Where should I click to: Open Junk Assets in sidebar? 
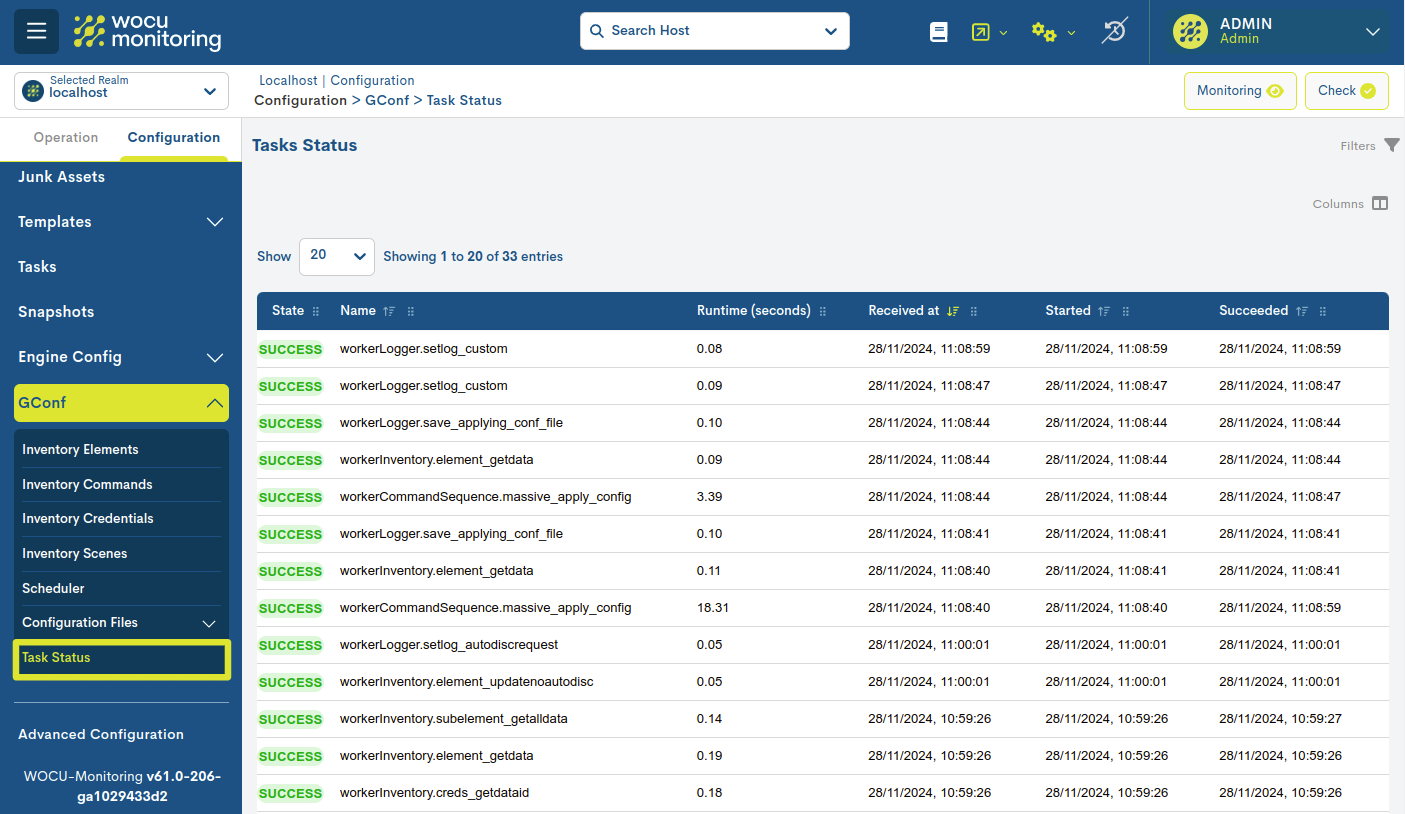(61, 177)
